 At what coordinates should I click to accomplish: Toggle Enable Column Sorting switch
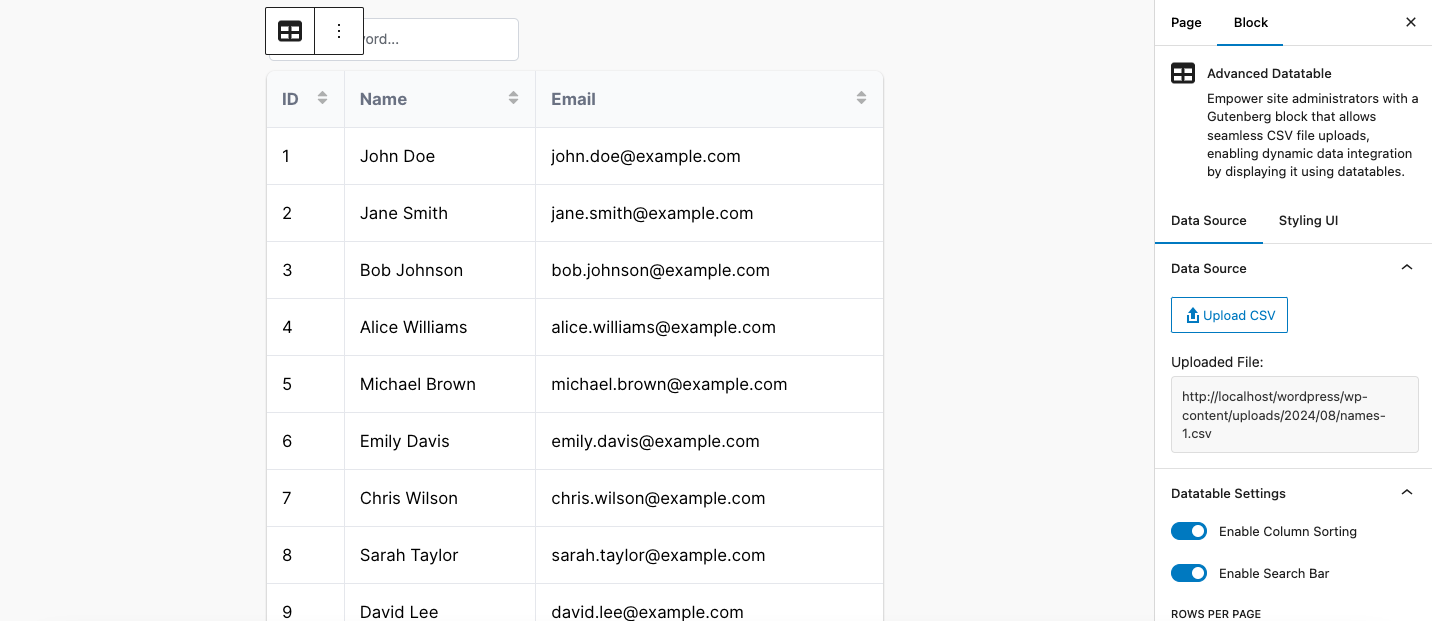pyautogui.click(x=1189, y=531)
